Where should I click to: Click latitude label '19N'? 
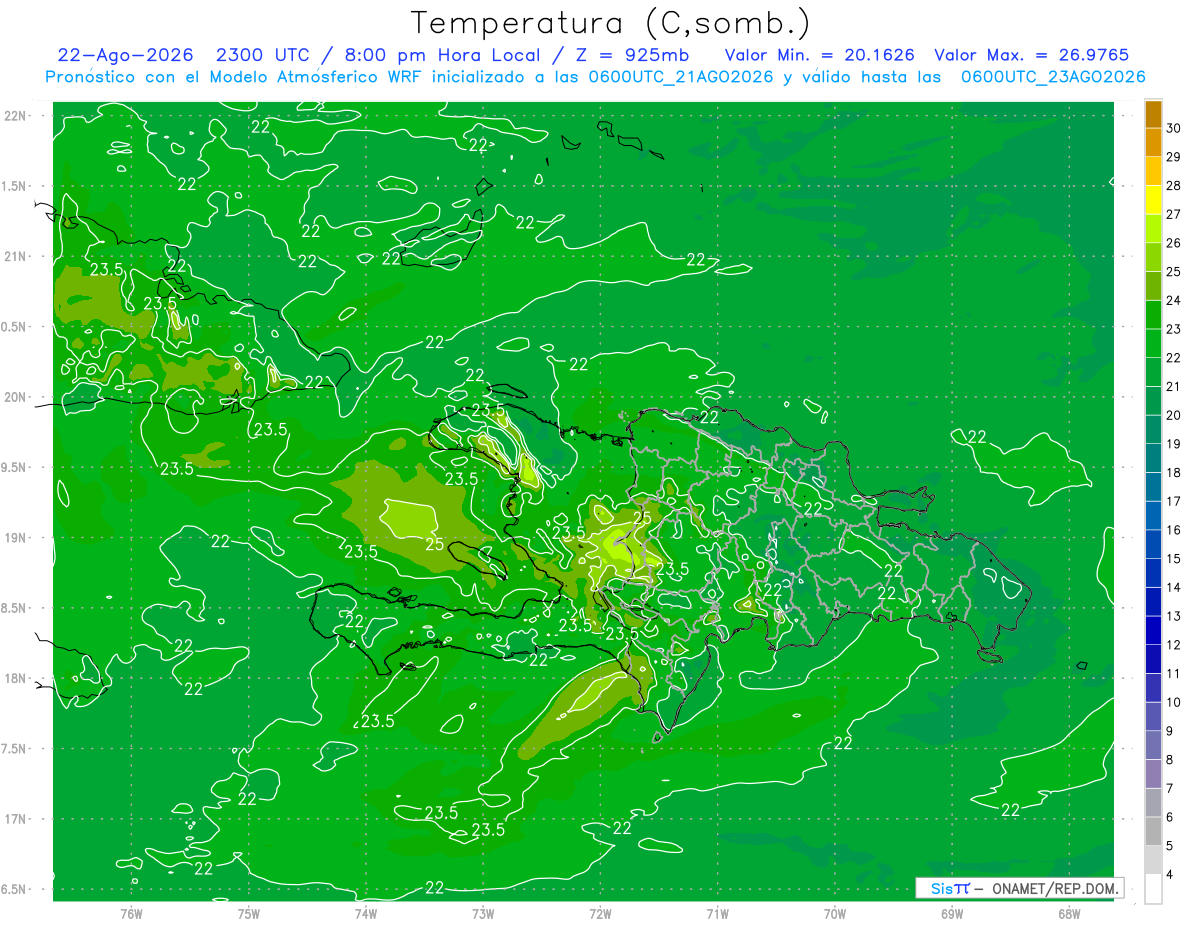pyautogui.click(x=17, y=538)
